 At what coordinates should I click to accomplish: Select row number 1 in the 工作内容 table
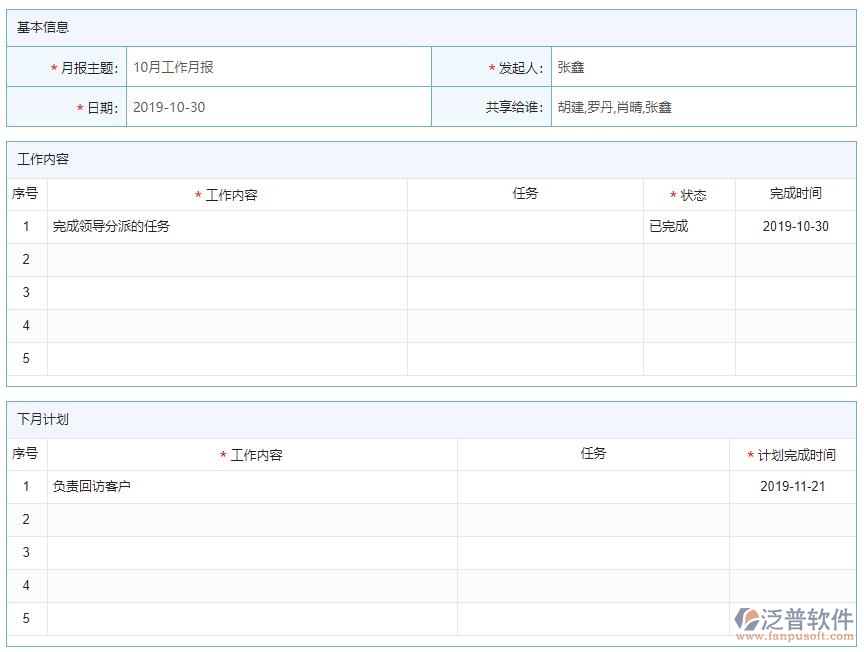(x=26, y=226)
